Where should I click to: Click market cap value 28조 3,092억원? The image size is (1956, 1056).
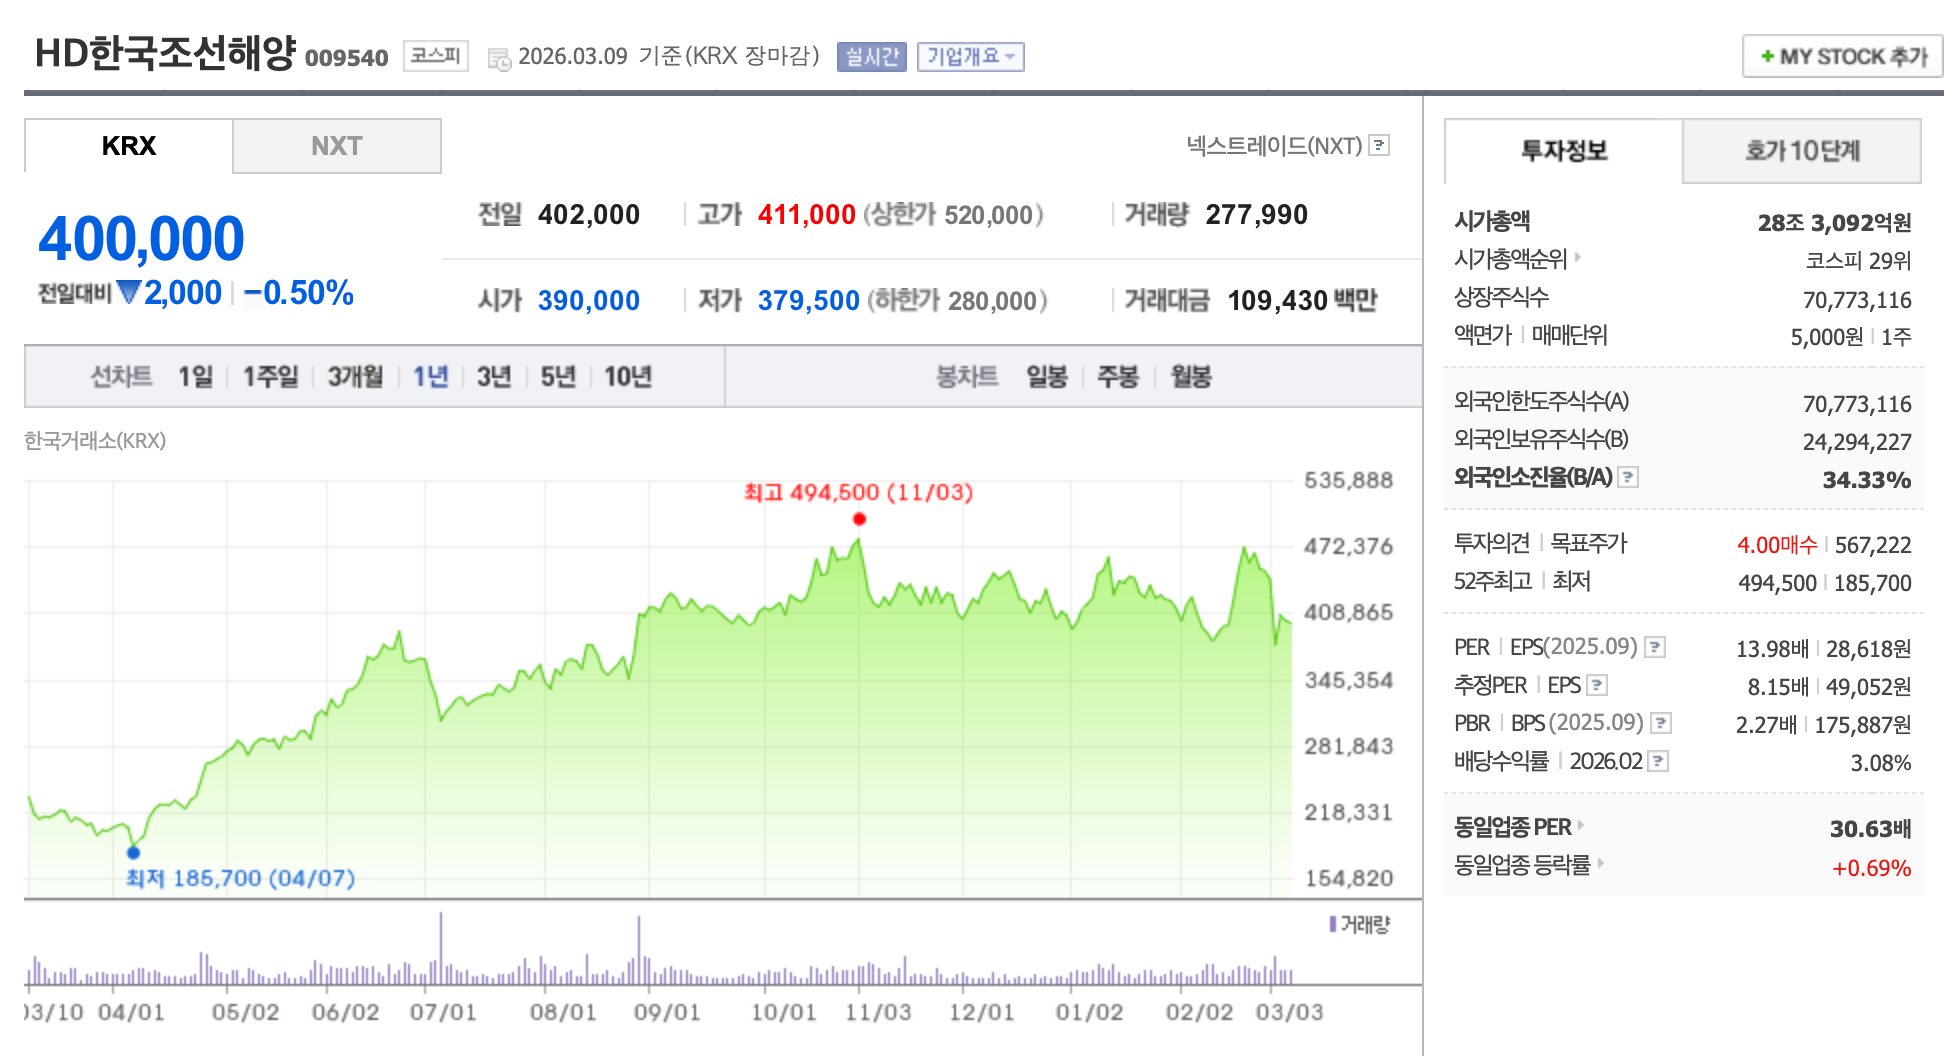point(1835,223)
